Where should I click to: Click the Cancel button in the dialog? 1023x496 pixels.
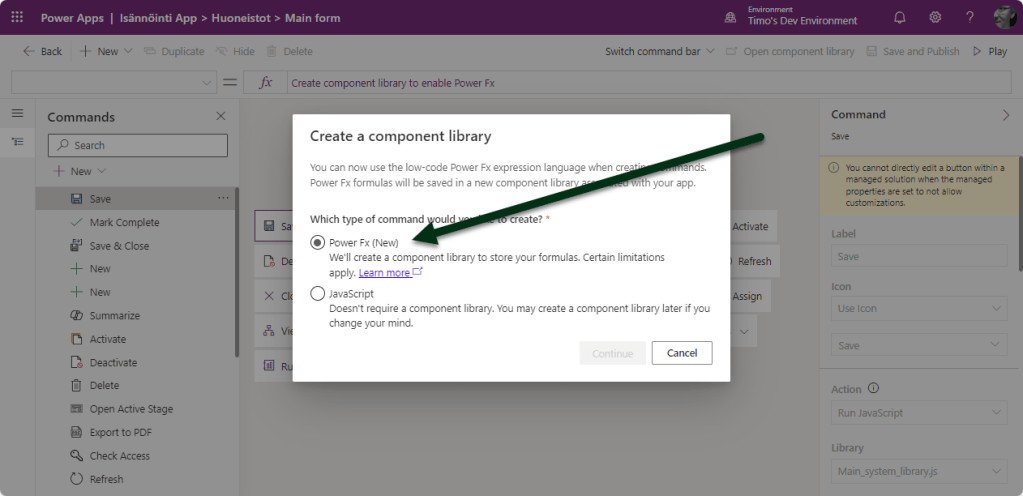pos(681,353)
